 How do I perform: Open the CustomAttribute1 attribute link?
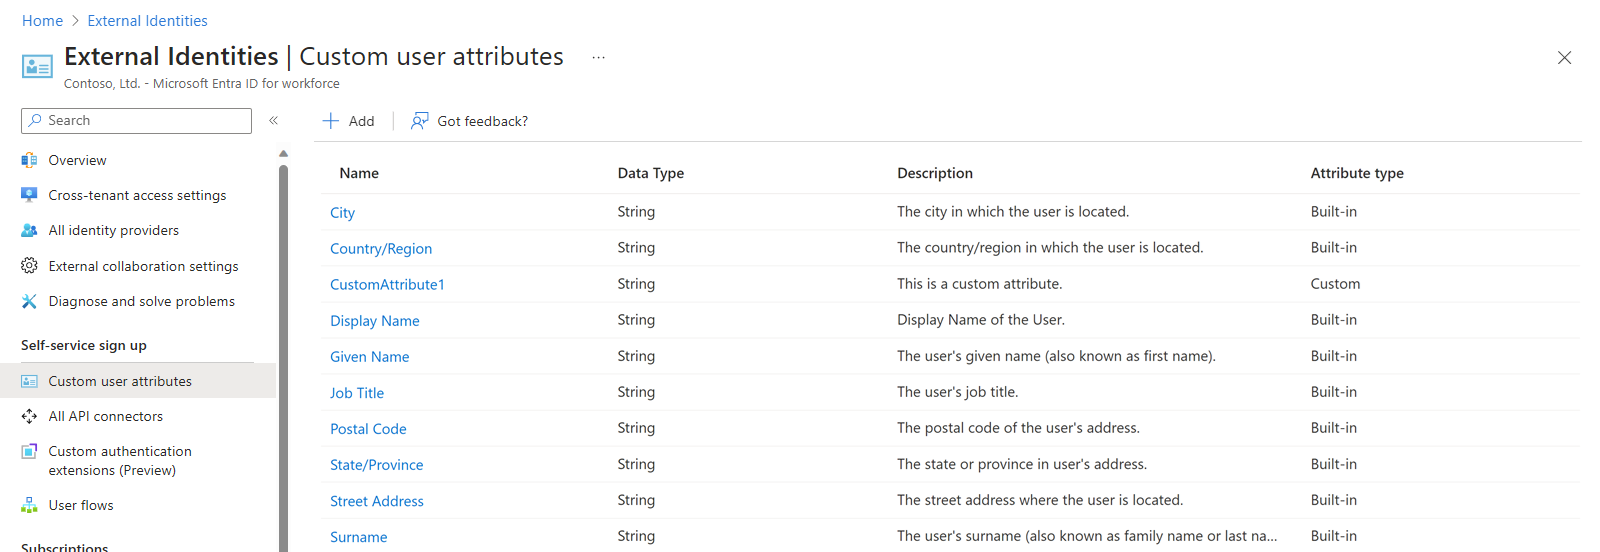(x=387, y=285)
